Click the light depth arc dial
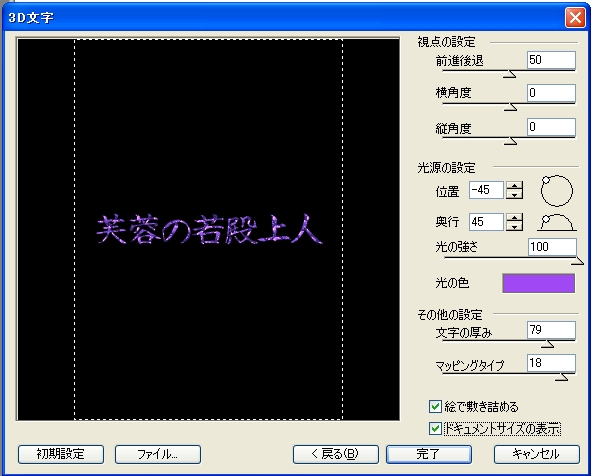 (557, 223)
